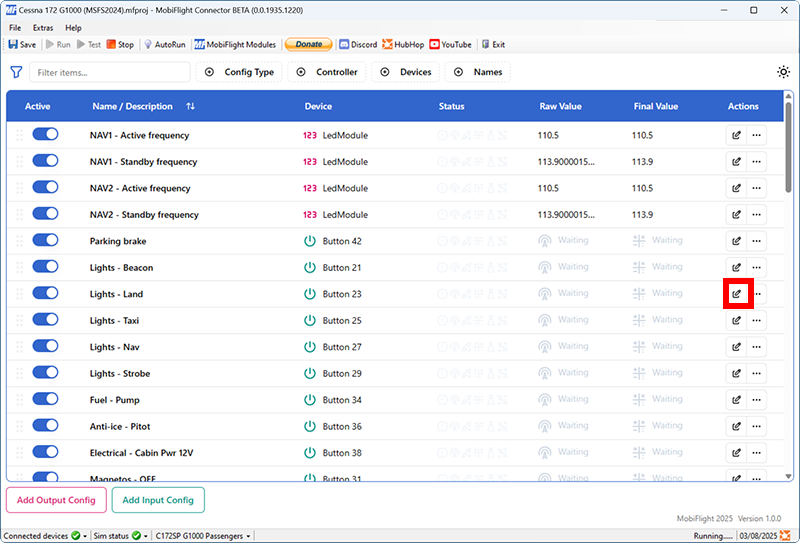Open the Extras menu
This screenshot has height=543, width=800.
(x=43, y=28)
